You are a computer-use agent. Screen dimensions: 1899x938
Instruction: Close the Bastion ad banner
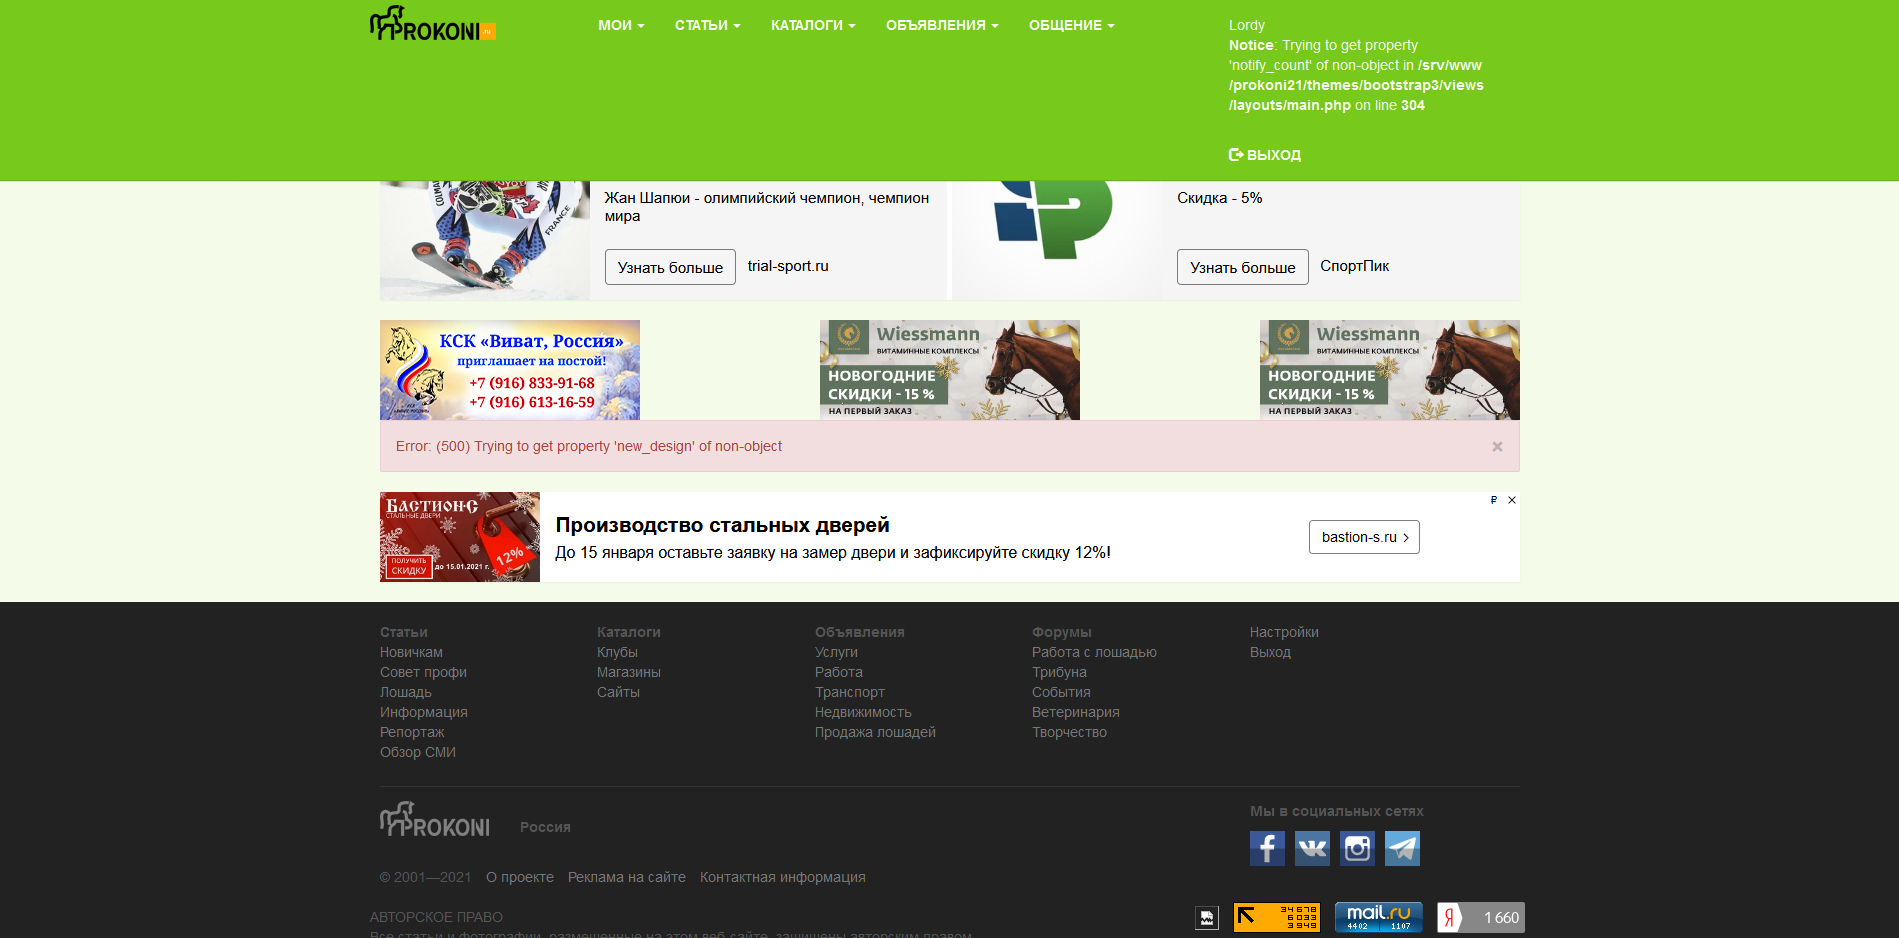[x=1511, y=500]
